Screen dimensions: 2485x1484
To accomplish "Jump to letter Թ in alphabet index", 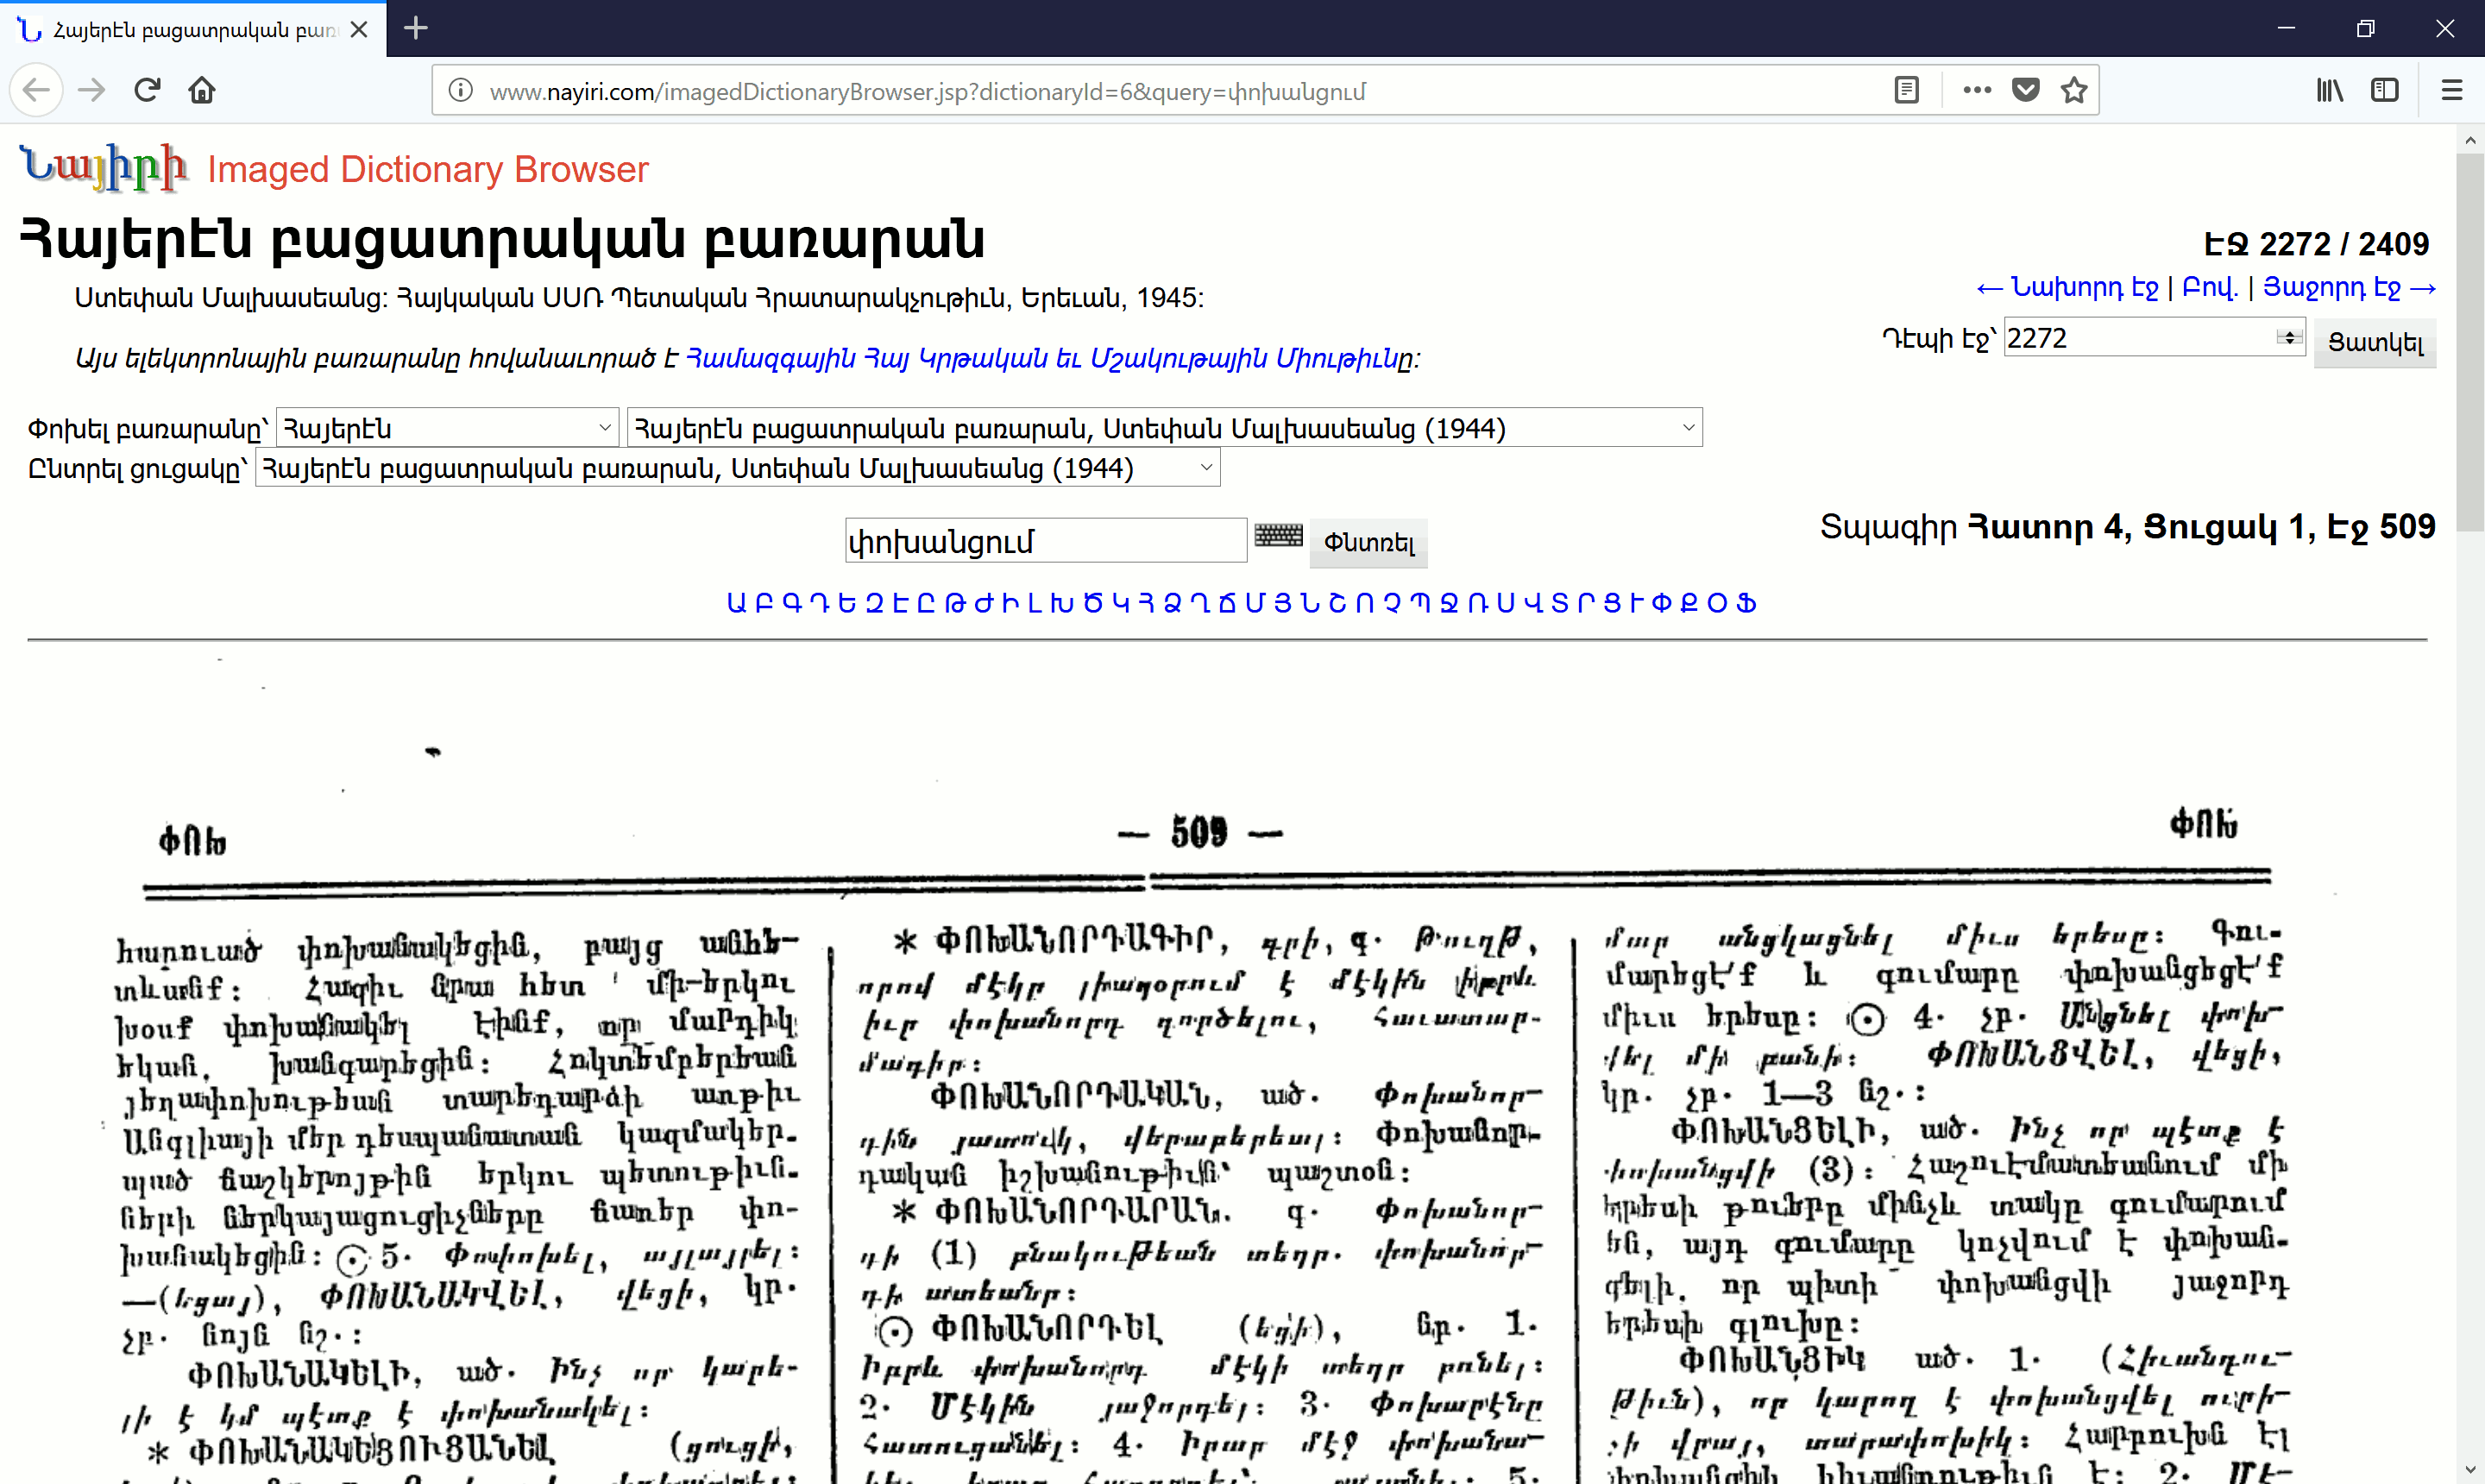I will pos(955,603).
